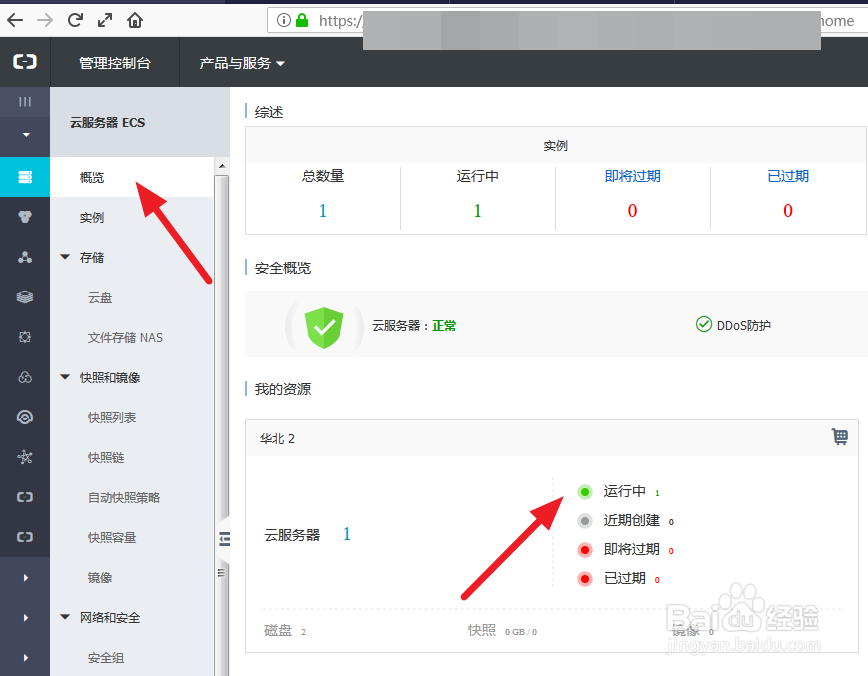Open the layered stack icon in sidebar

click(x=25, y=297)
